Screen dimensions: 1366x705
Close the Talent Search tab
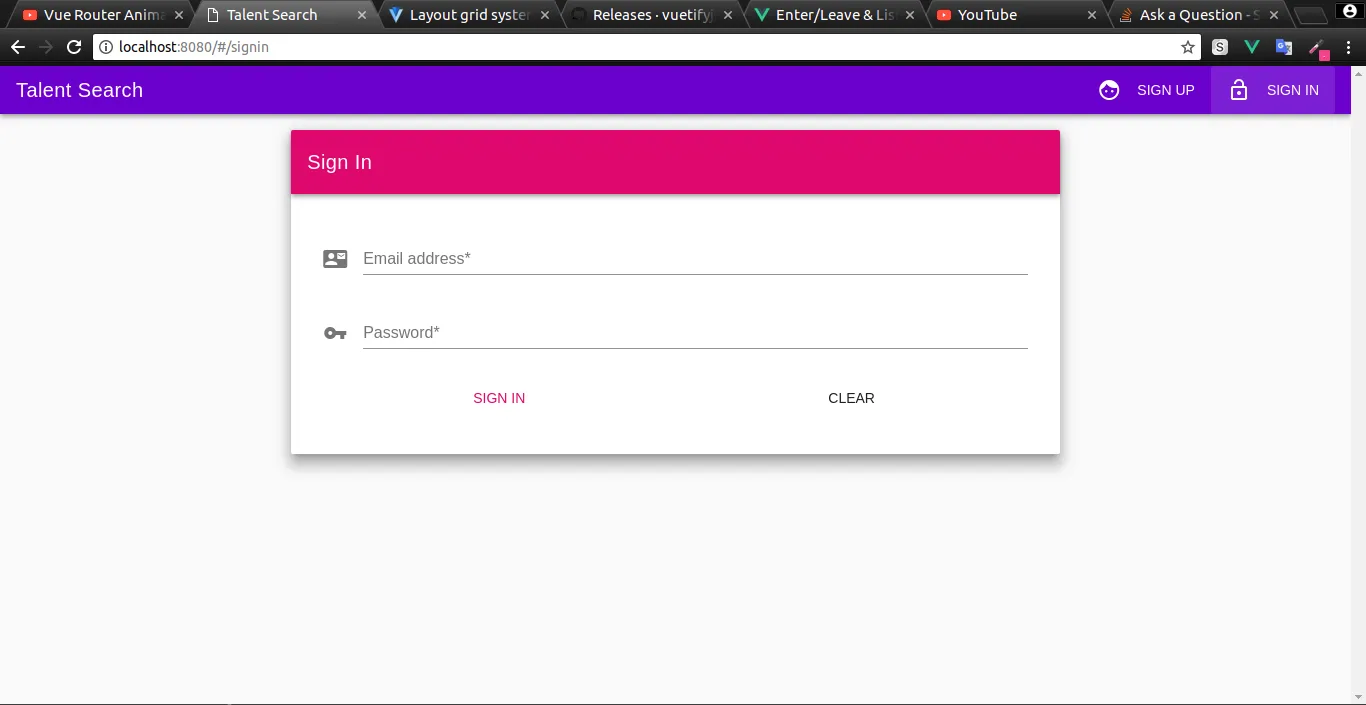coord(362,15)
